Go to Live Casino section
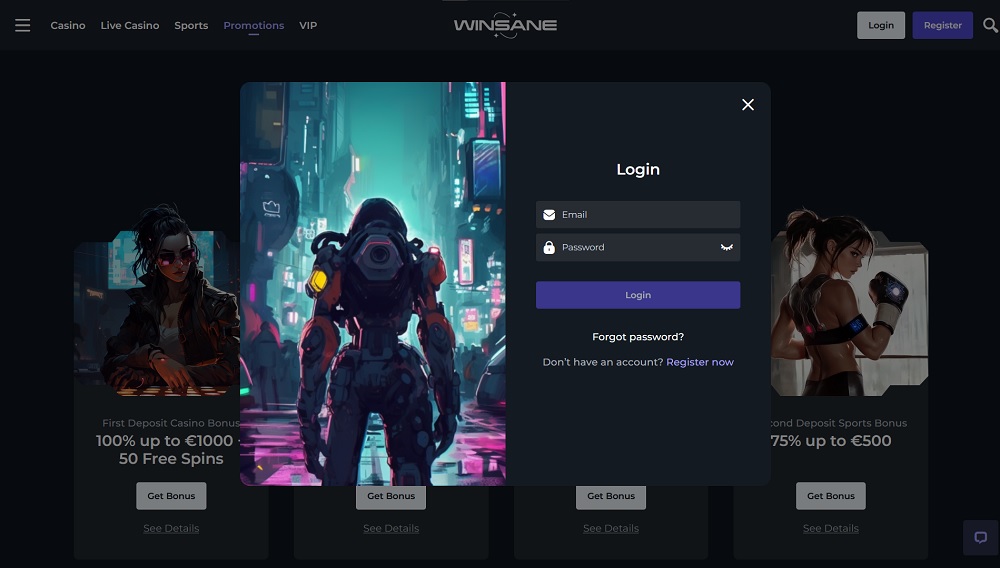 tap(129, 25)
